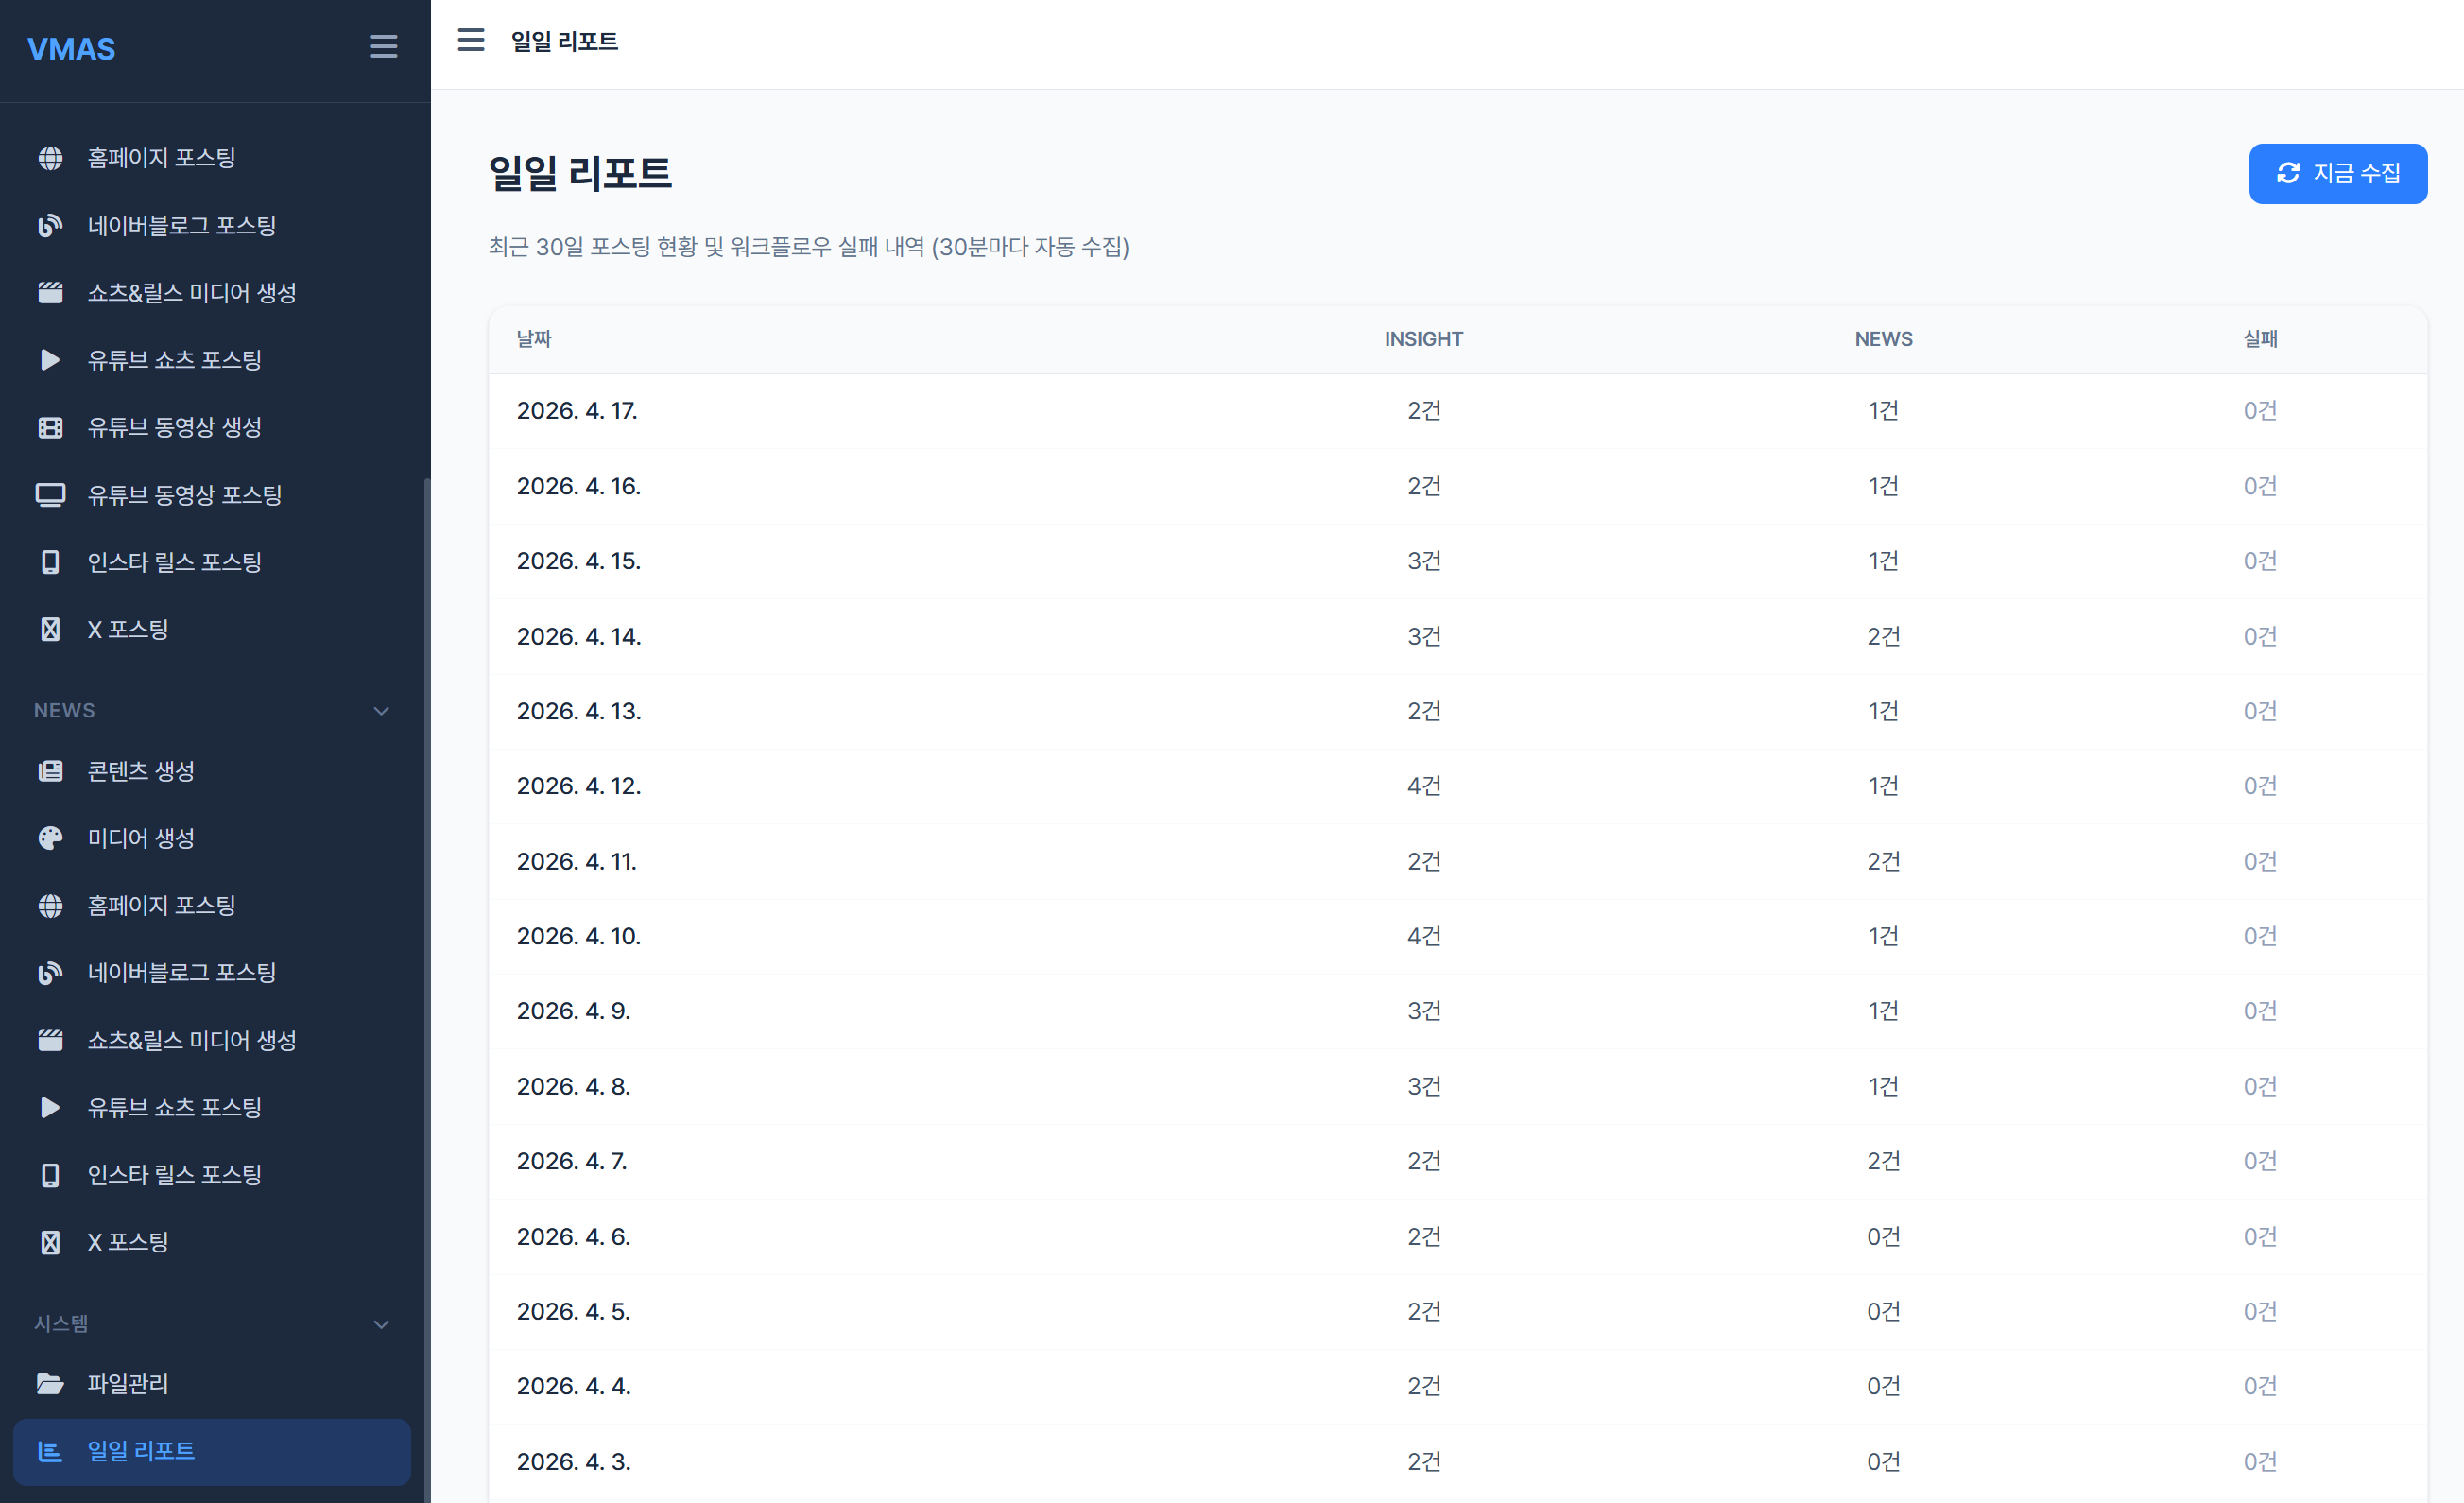The image size is (2464, 1503).
Task: Click the 미디어 생성 palette icon
Action: [50, 838]
